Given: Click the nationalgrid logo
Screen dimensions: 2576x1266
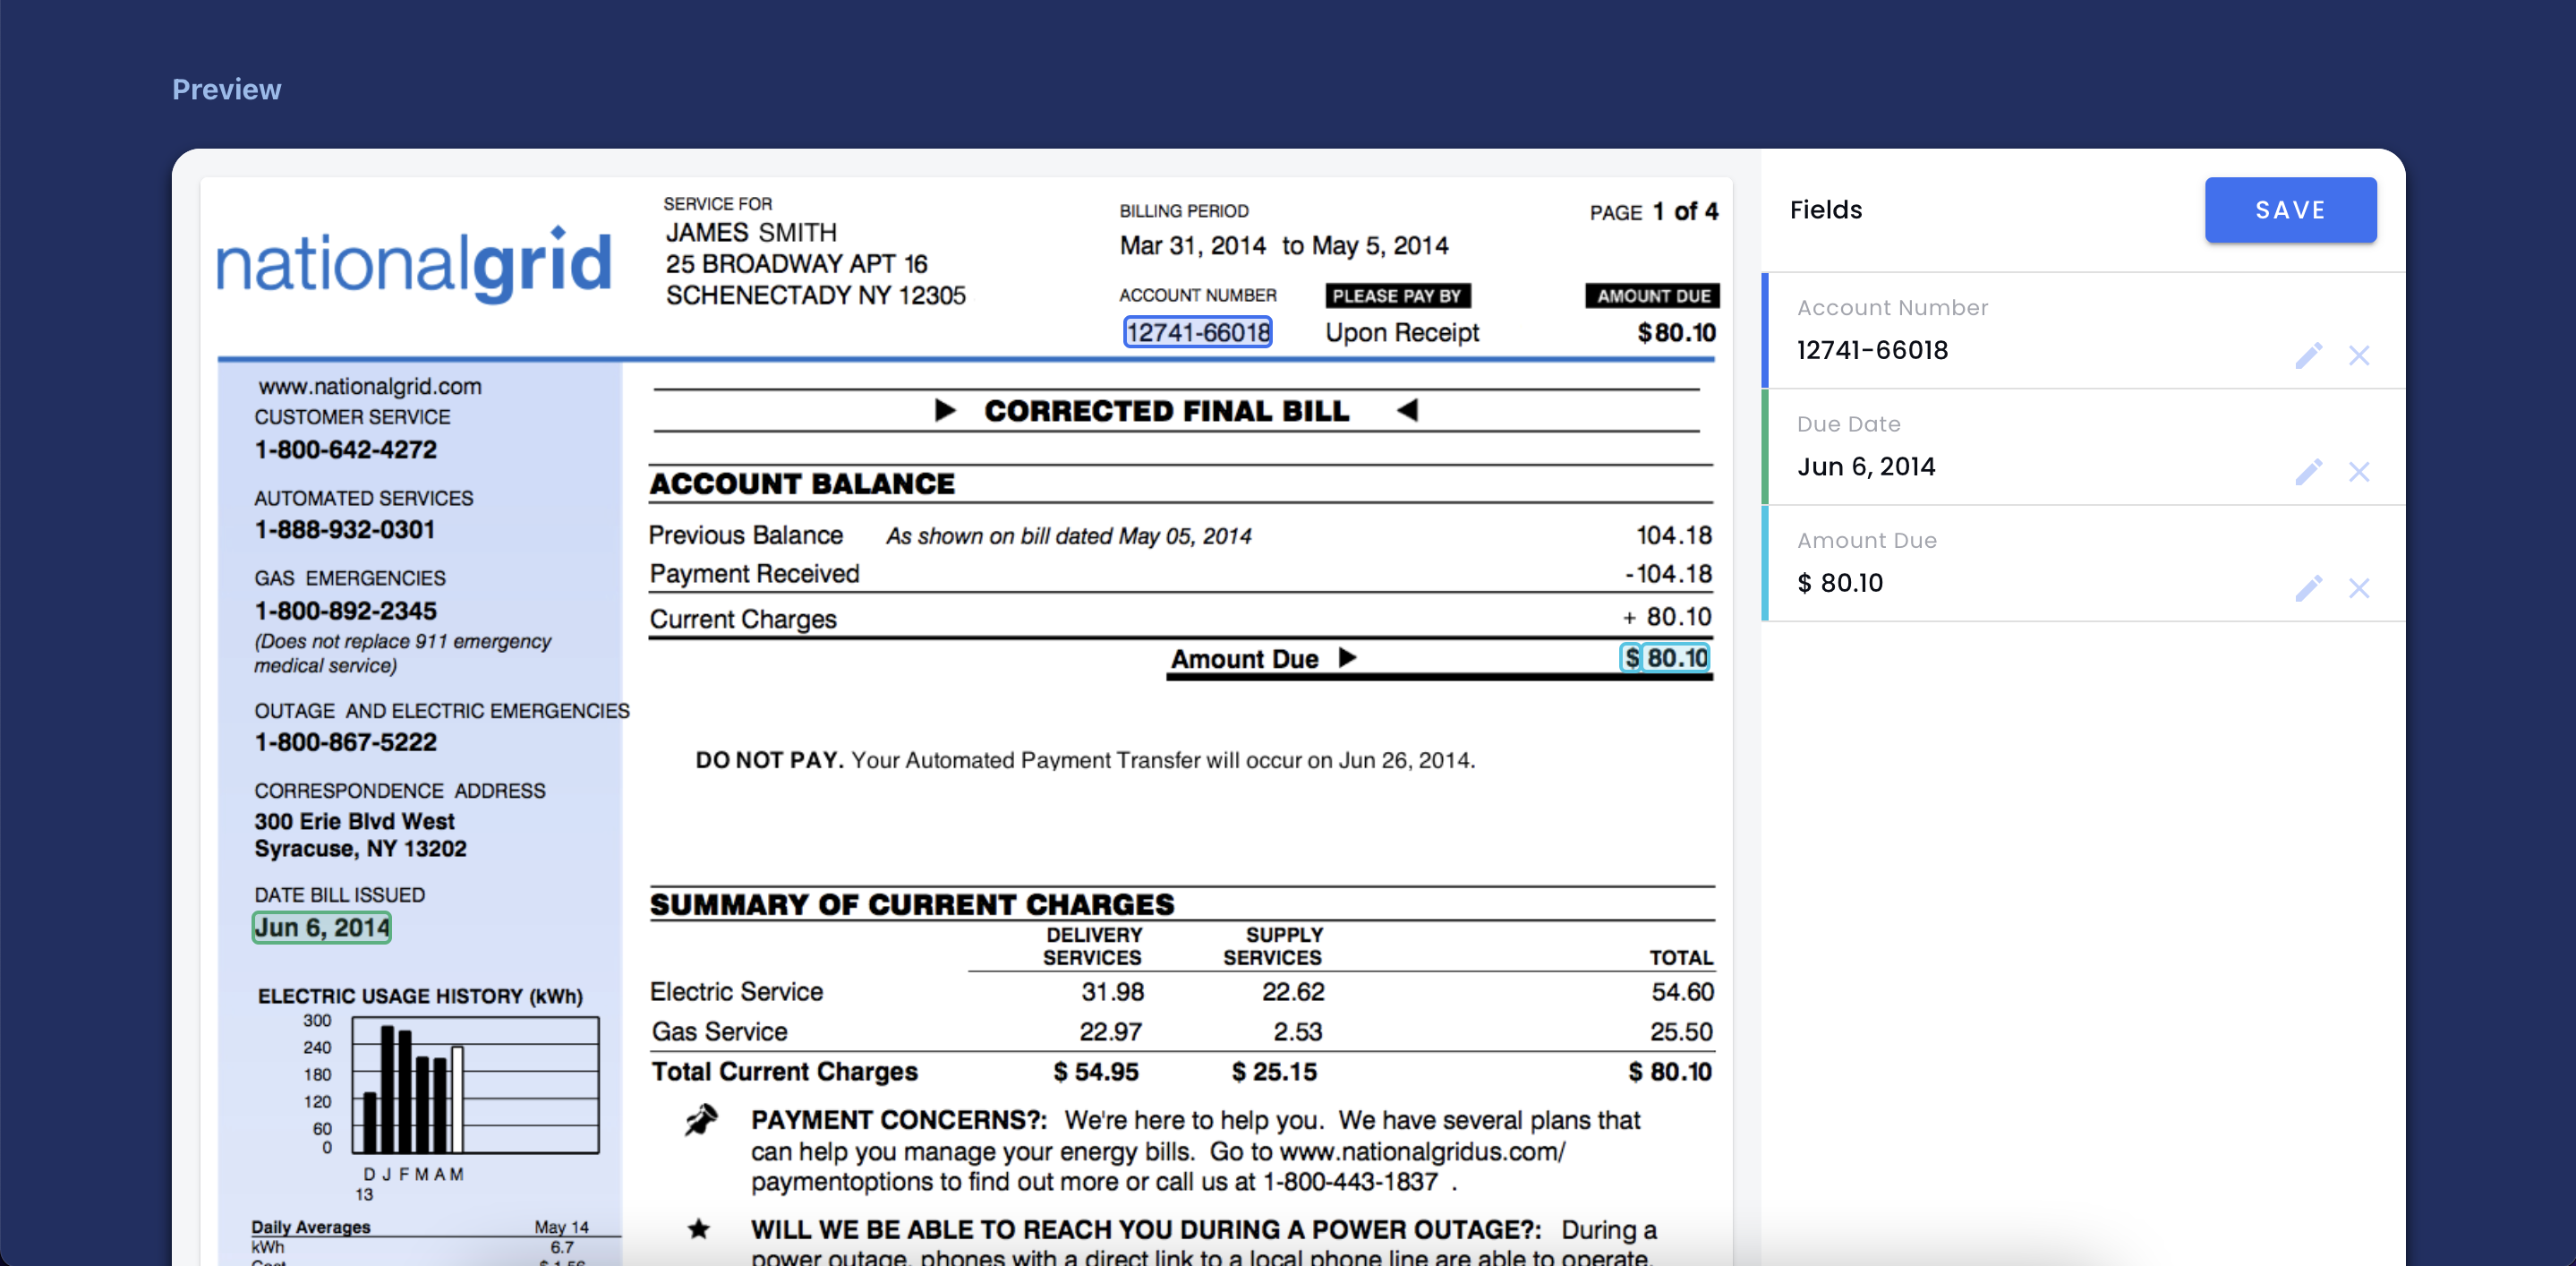Looking at the screenshot, I should (x=413, y=264).
